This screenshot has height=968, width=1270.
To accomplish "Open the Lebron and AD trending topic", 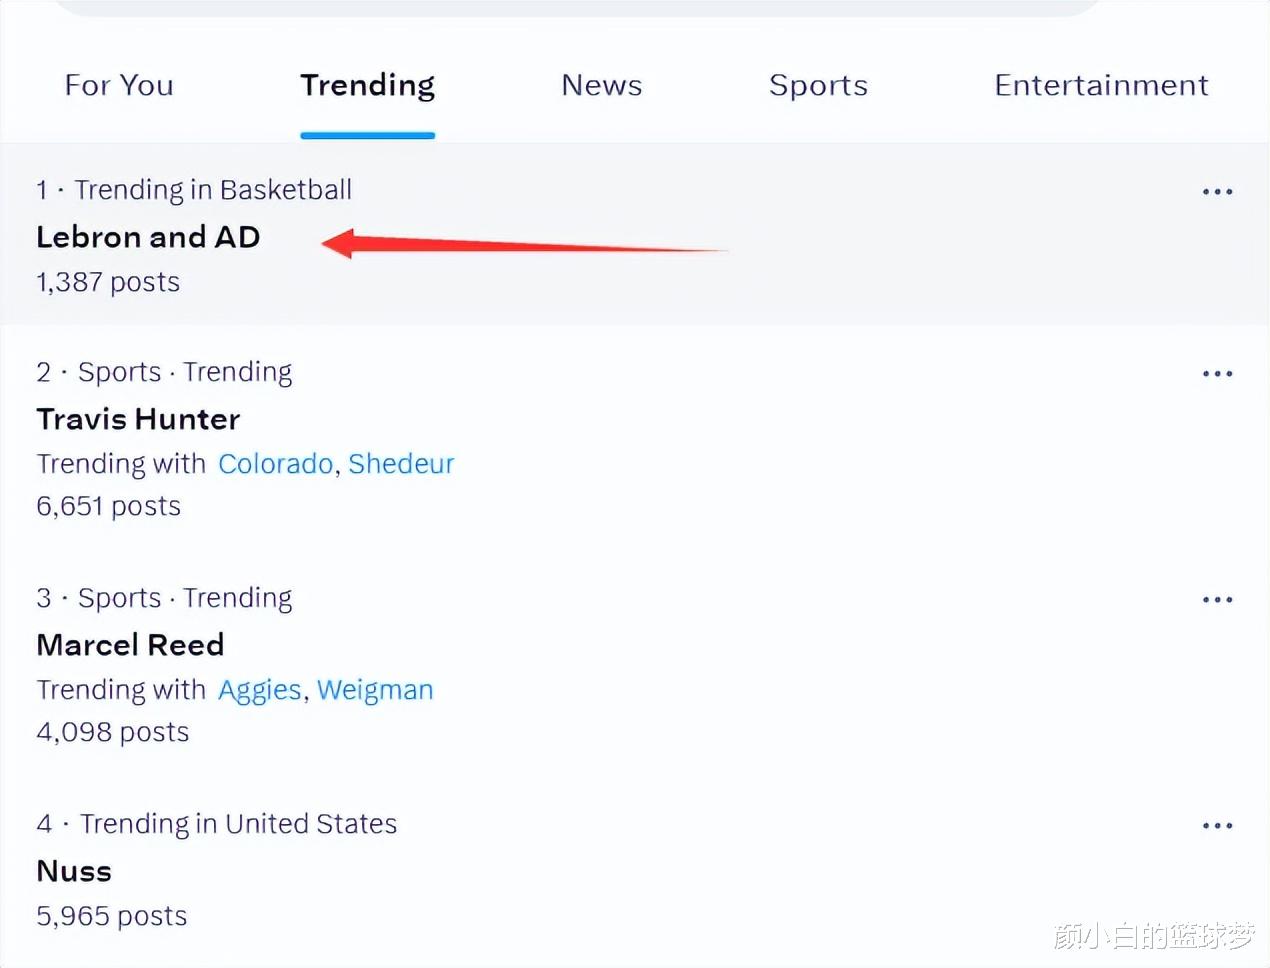I will tap(148, 237).
